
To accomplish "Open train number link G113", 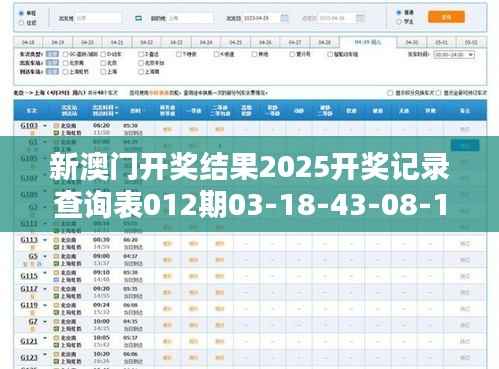I will 29,240.
